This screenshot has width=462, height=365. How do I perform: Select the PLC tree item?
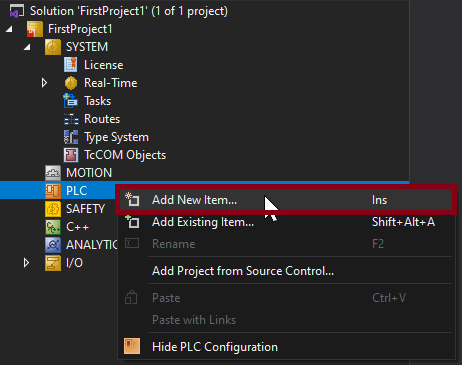[76, 191]
